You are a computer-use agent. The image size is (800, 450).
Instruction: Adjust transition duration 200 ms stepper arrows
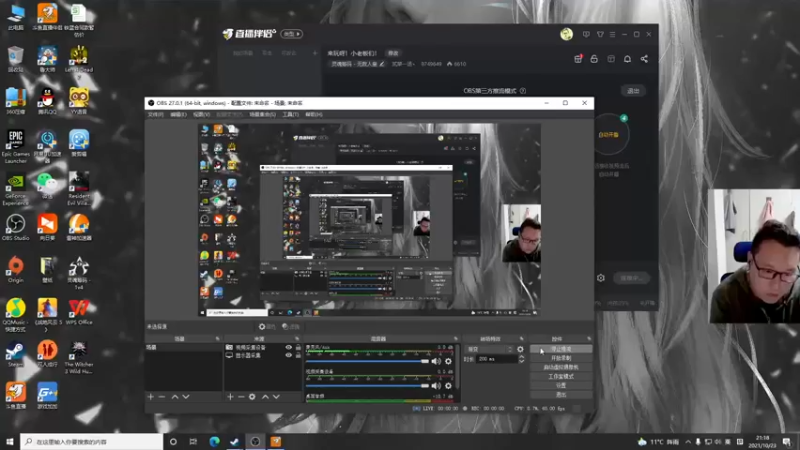[521, 359]
